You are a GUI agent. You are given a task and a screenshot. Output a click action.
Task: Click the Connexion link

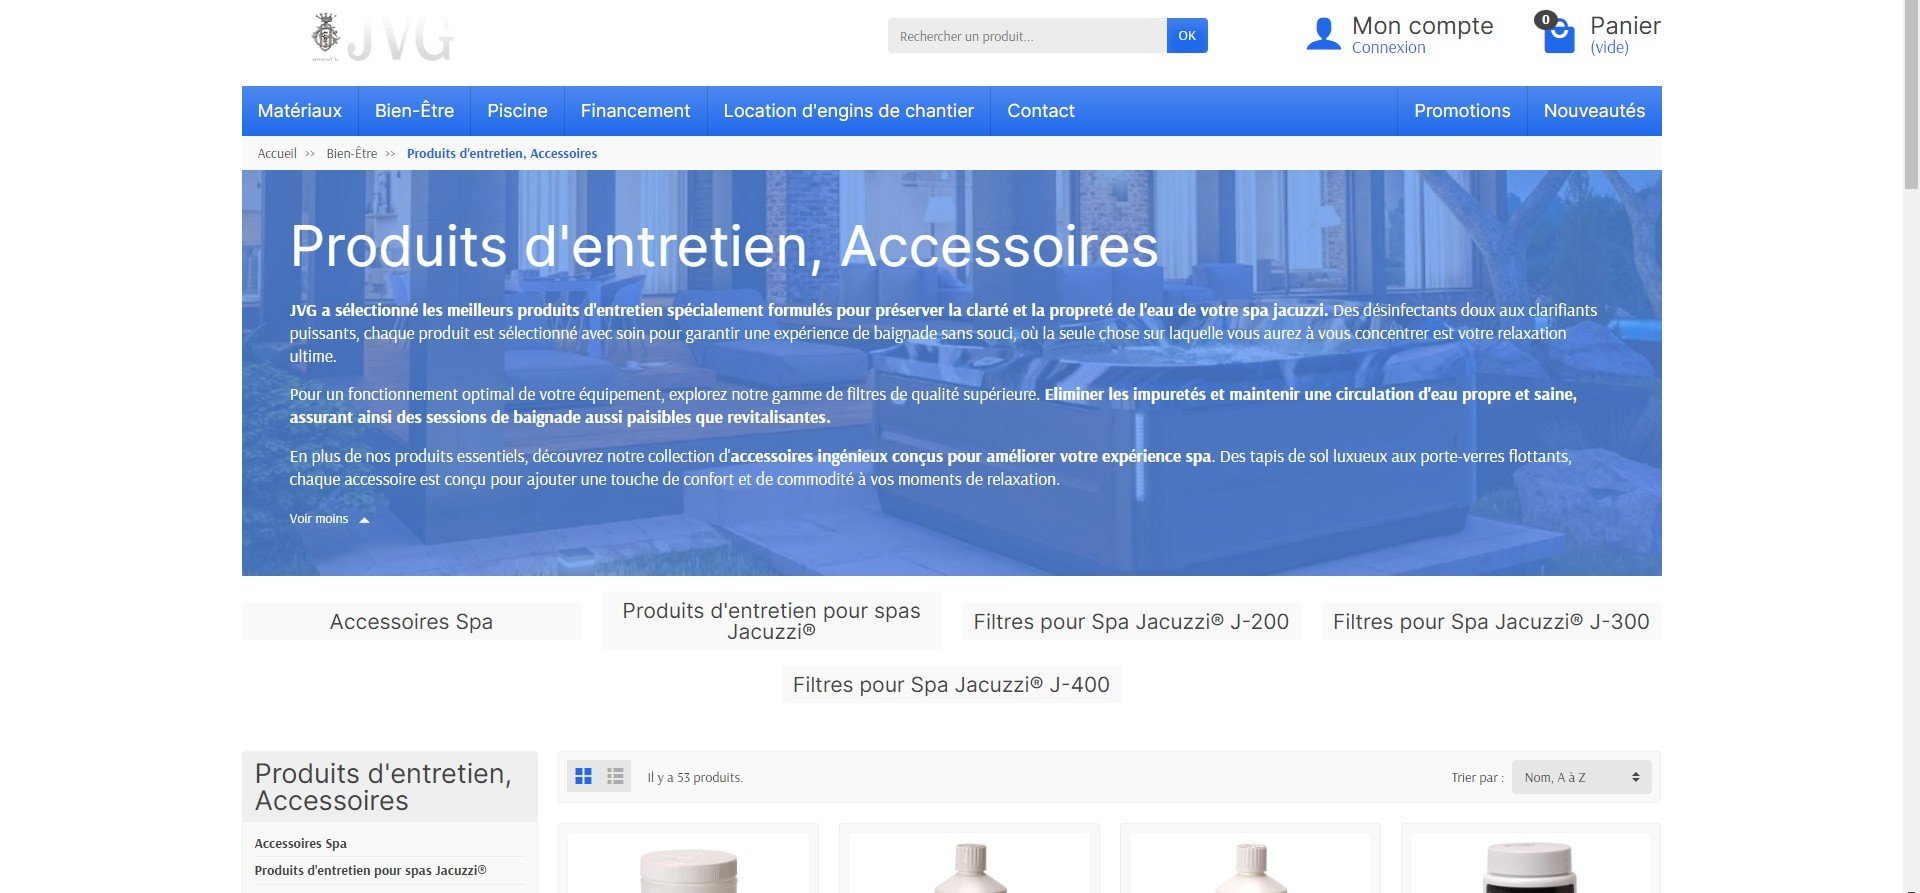[x=1388, y=48]
